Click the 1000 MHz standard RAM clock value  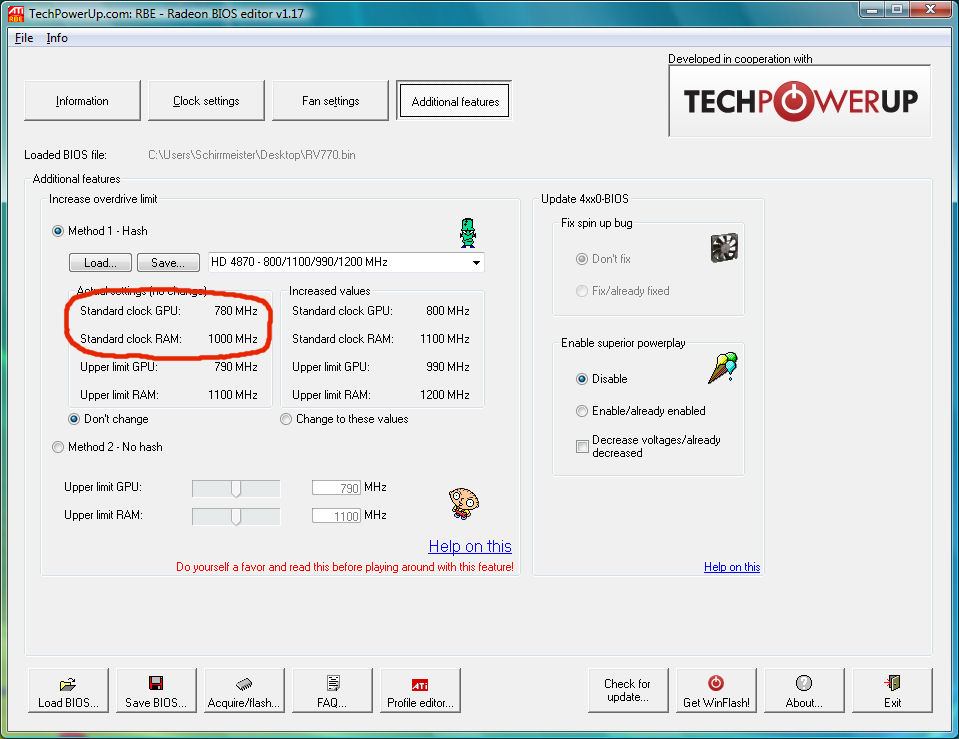[233, 339]
